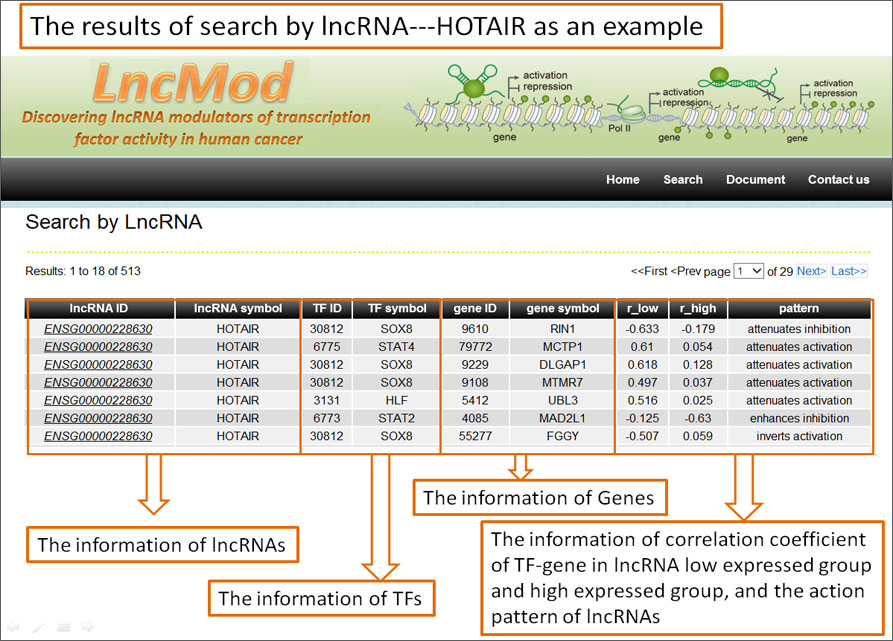Click the <Prev page link
The width and height of the screenshot is (893, 641).
point(686,271)
